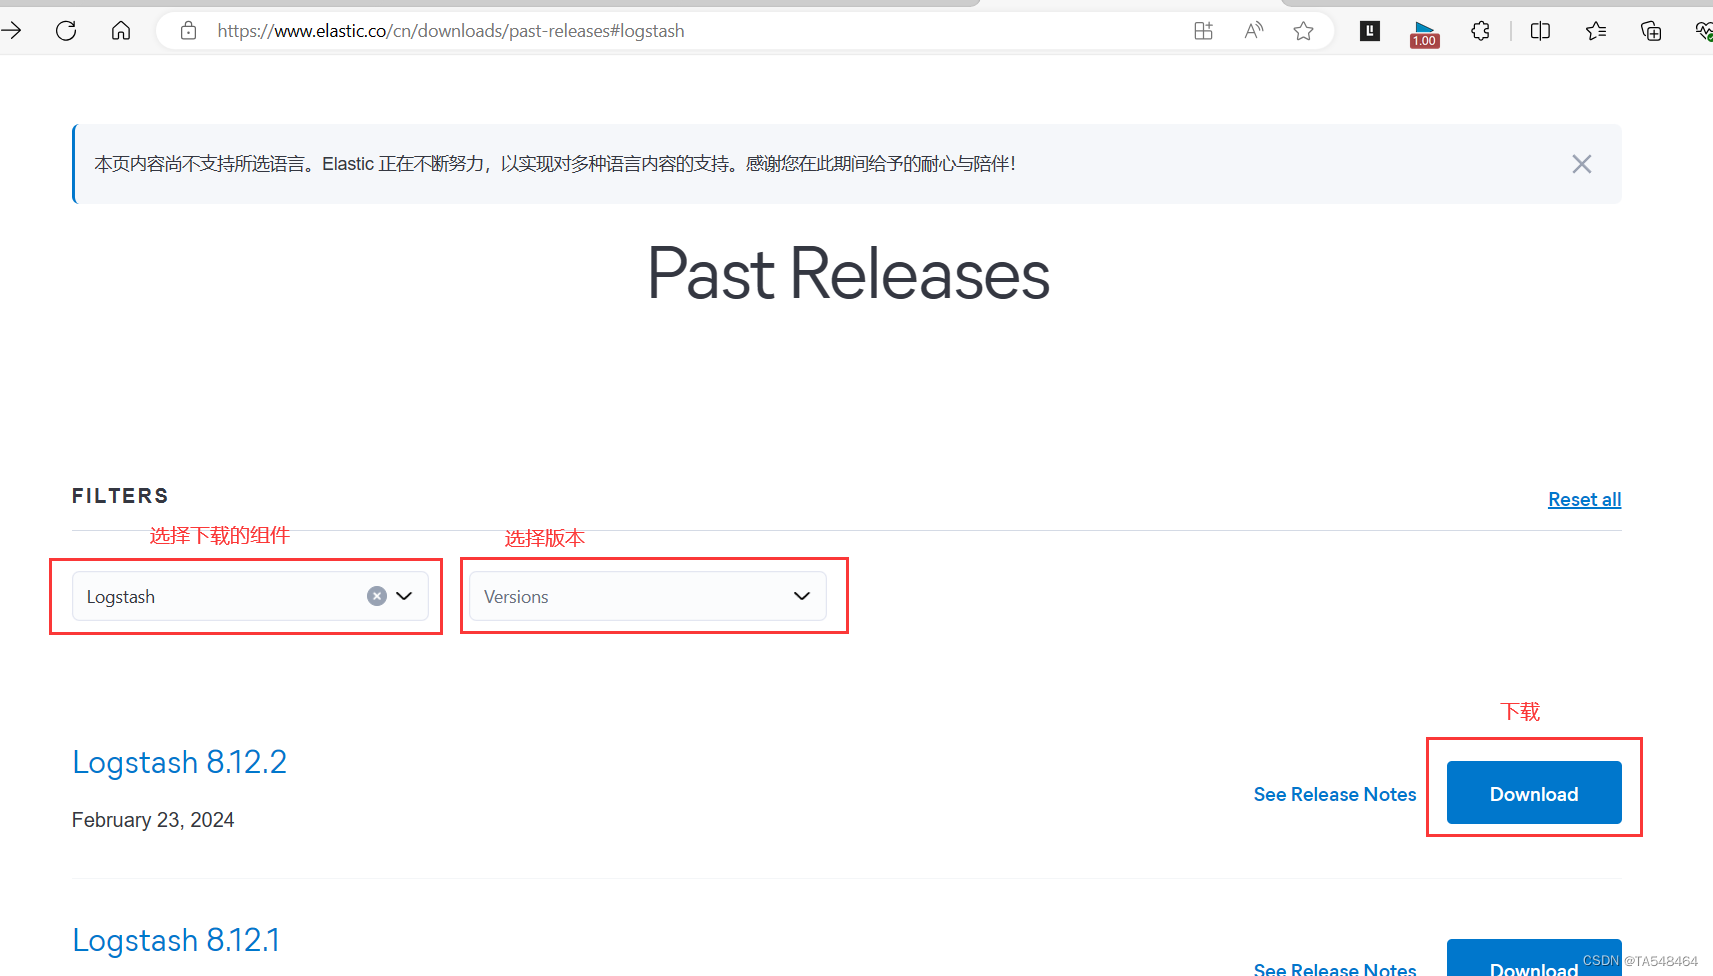Viewport: 1713px width, 976px height.
Task: Add this page to favorites with the star
Action: (x=1303, y=31)
